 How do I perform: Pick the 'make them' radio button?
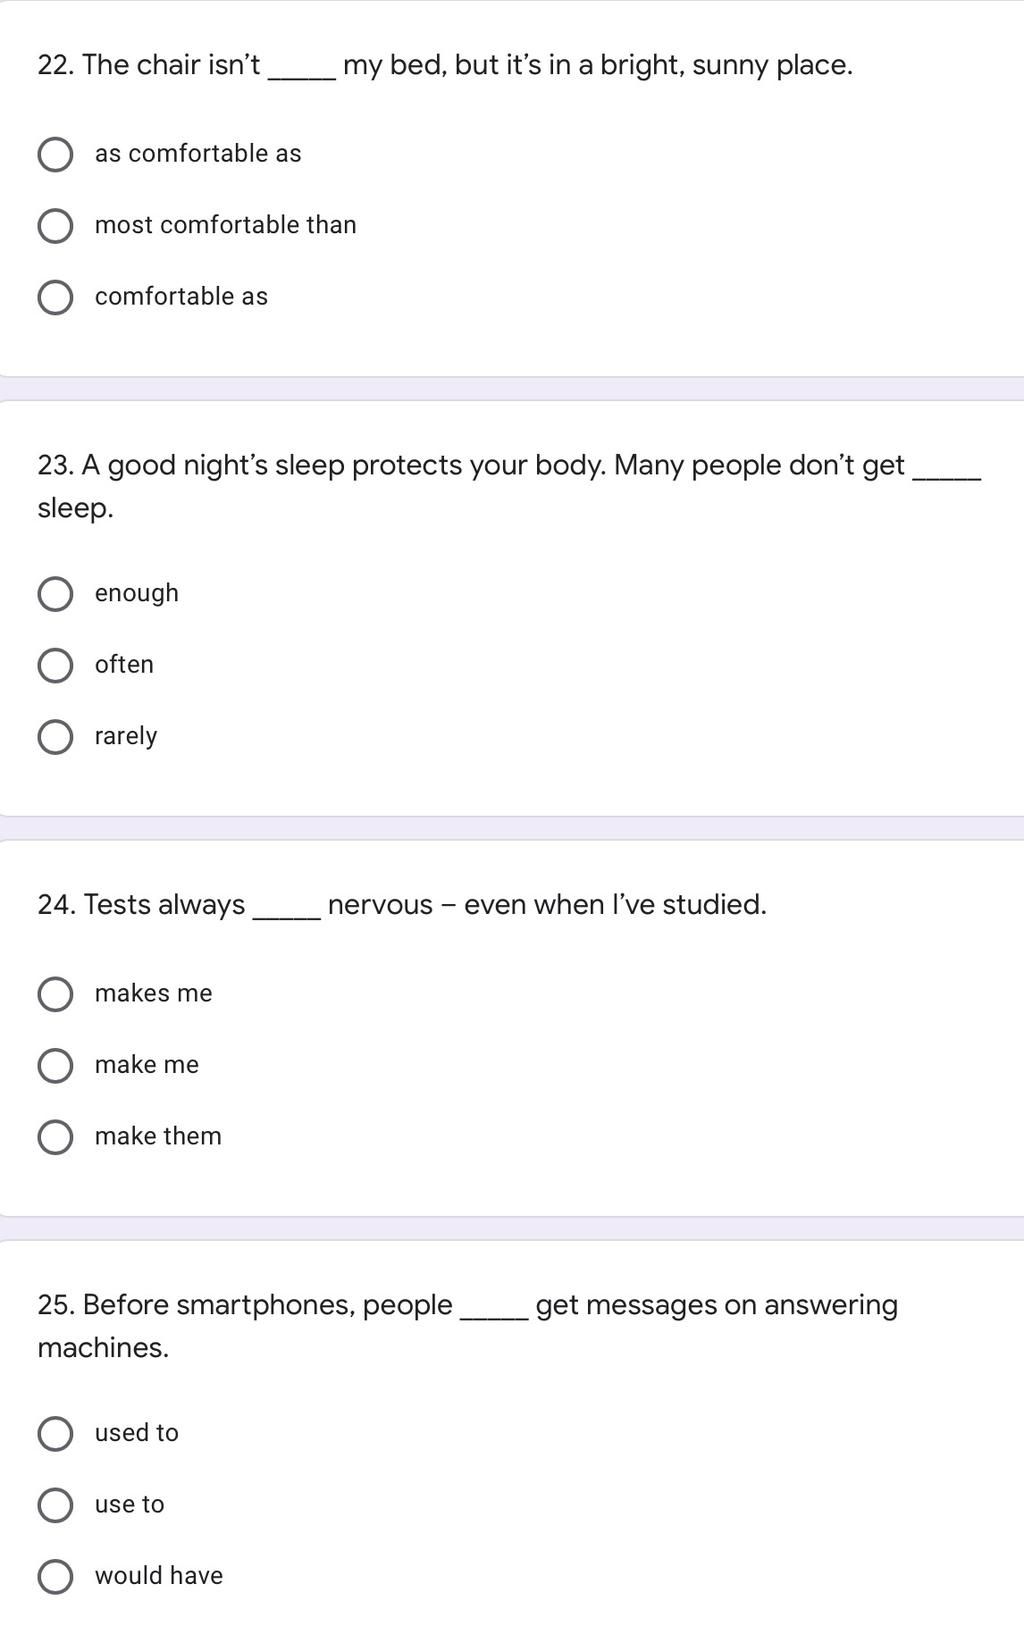[55, 1137]
